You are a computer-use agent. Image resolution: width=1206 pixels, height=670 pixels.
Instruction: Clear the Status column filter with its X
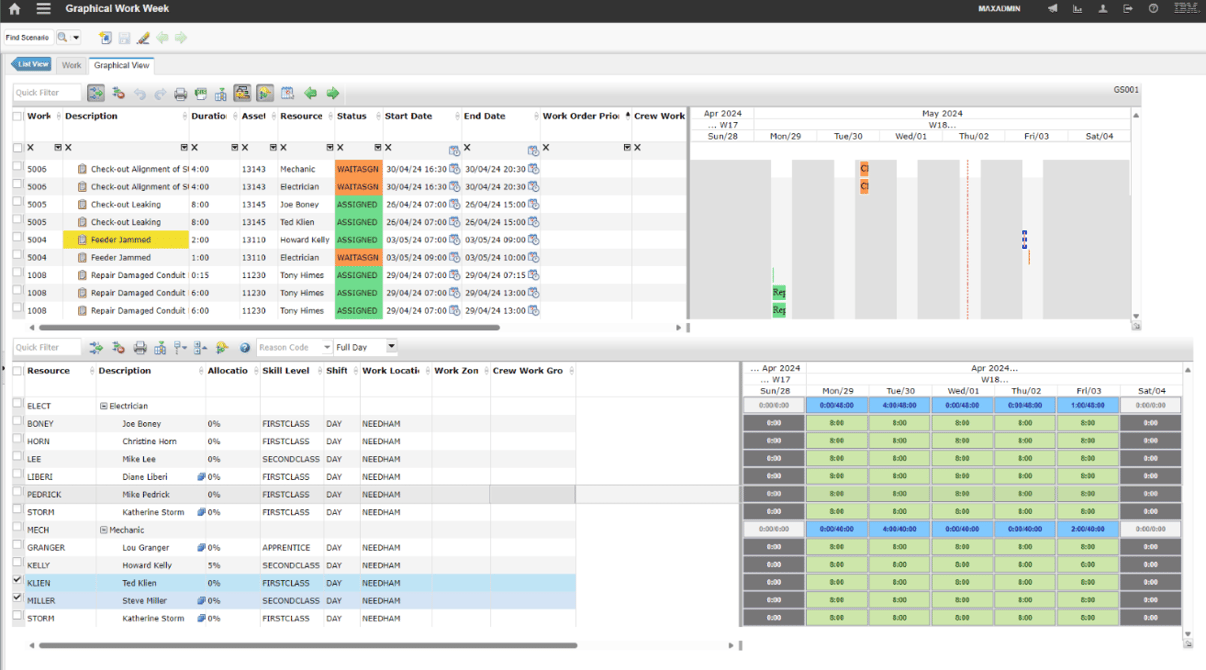pyautogui.click(x=340, y=148)
